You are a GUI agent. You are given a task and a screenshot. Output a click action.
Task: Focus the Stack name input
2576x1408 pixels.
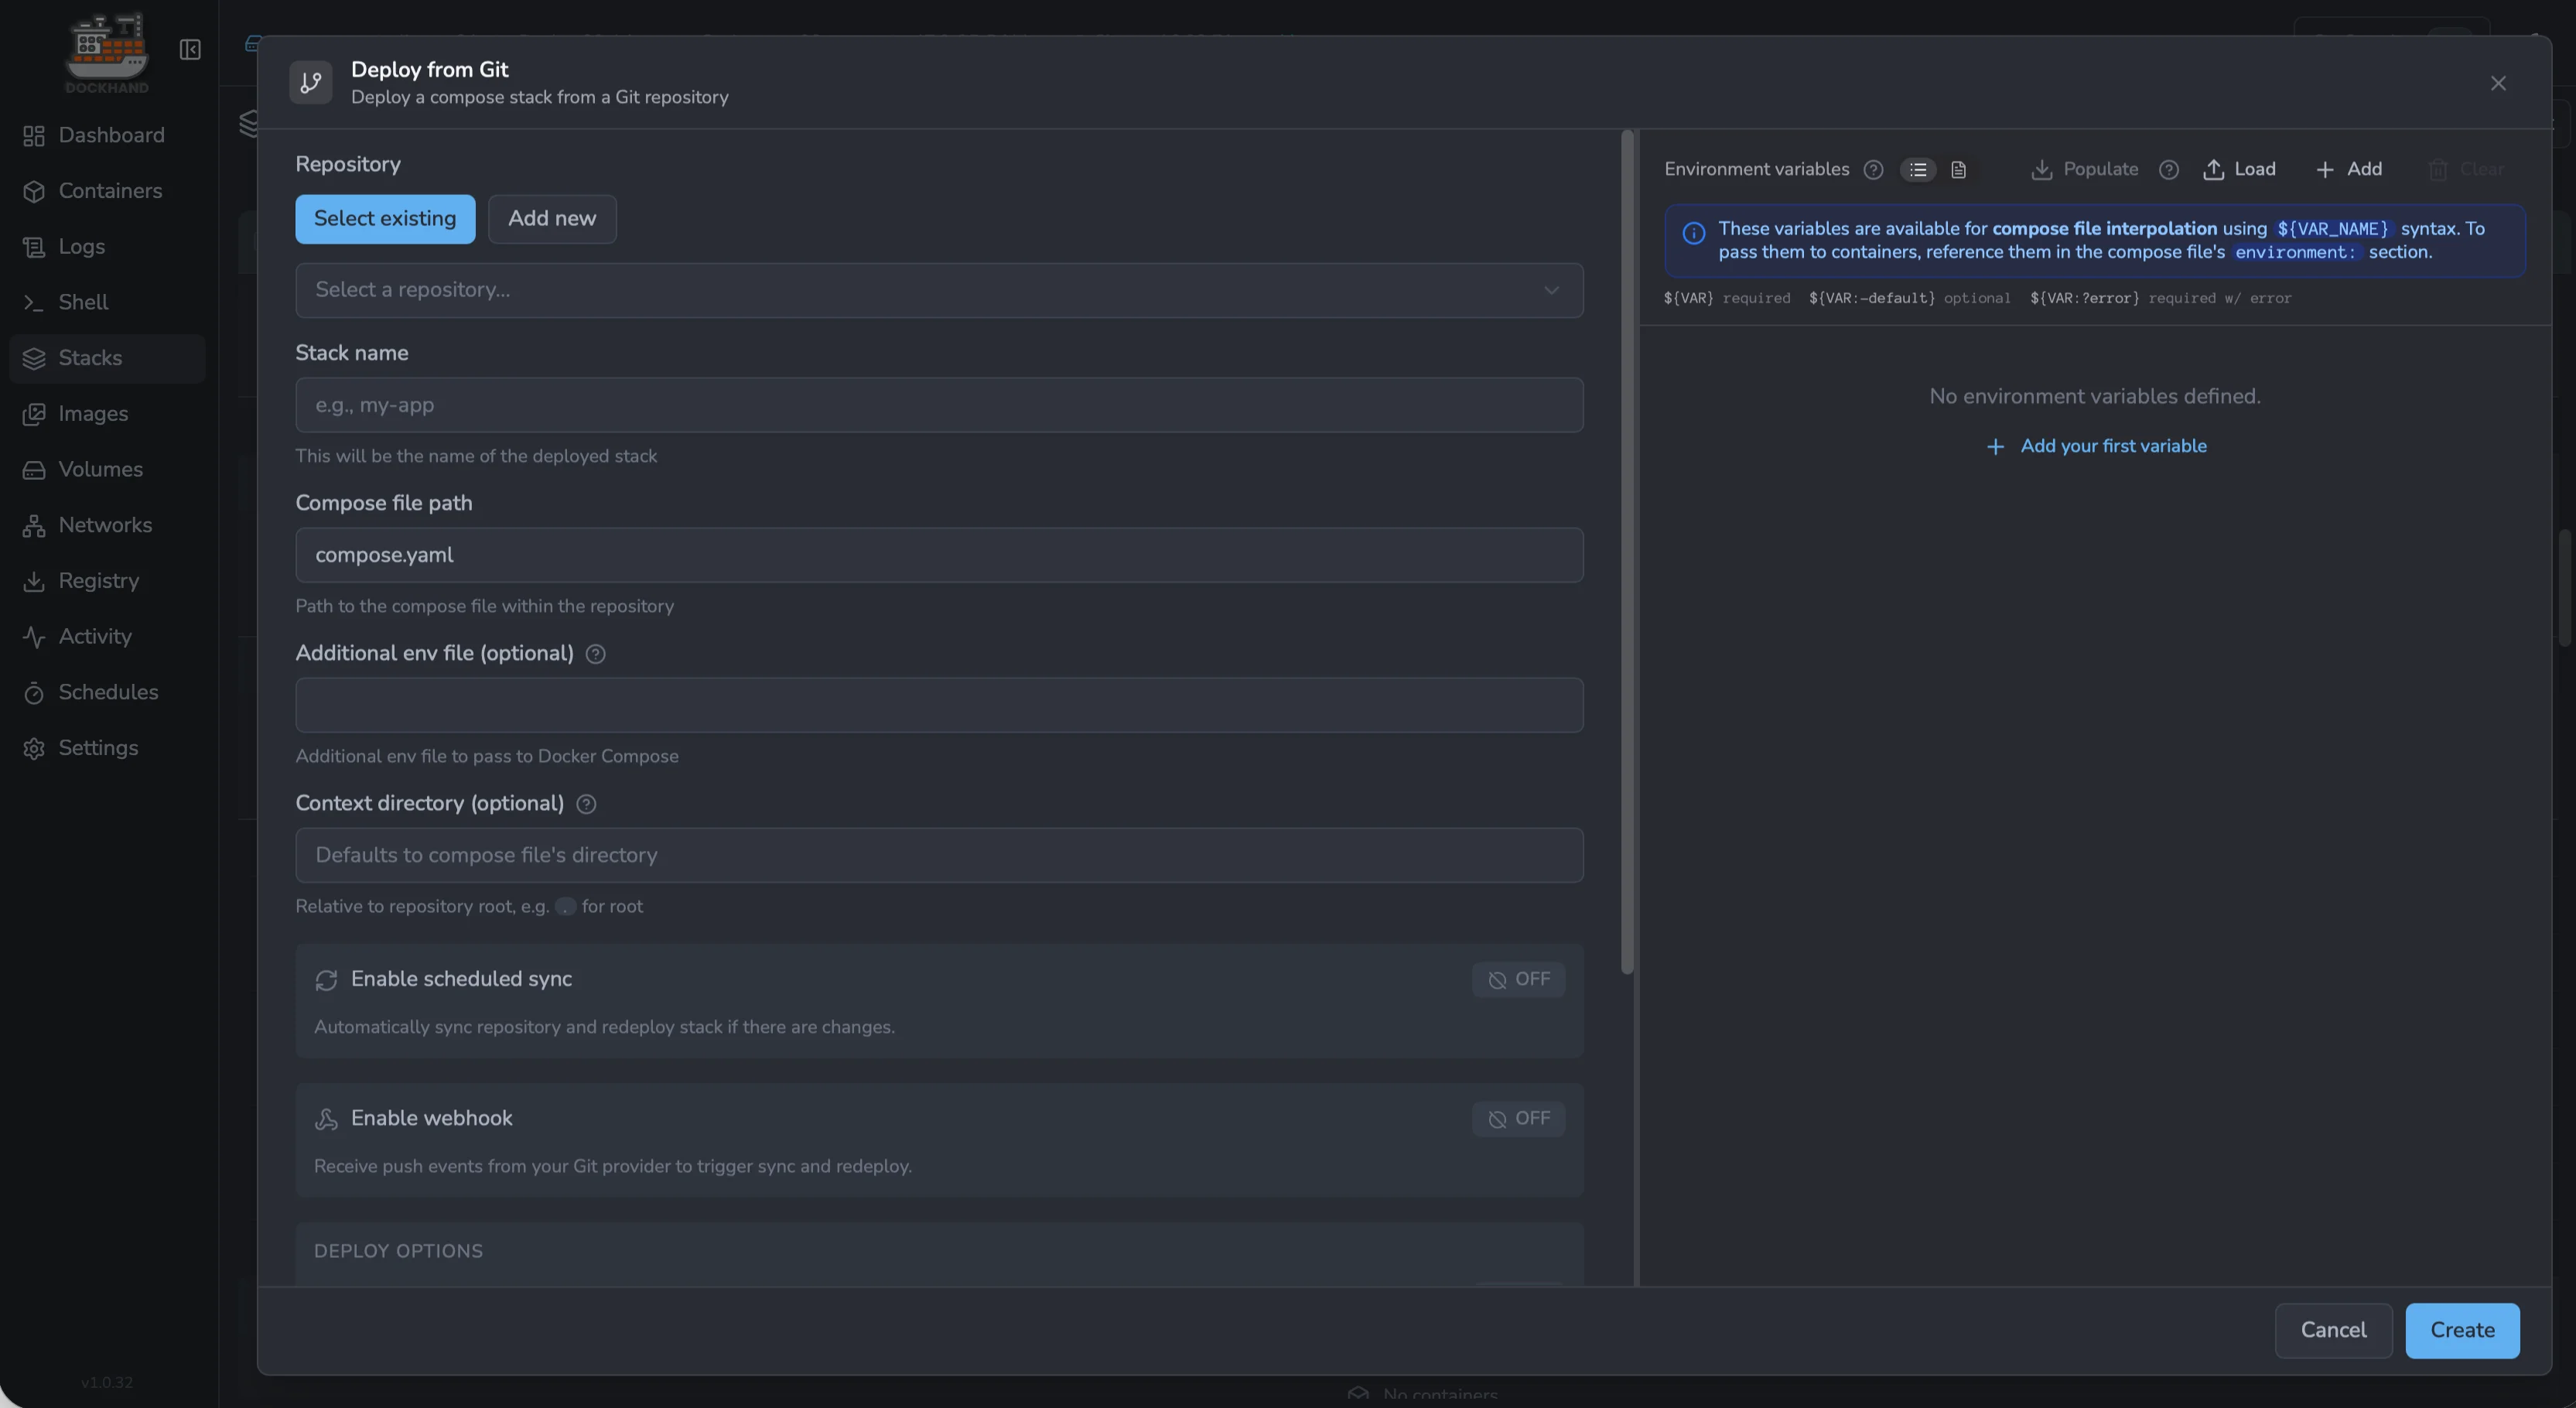point(939,405)
